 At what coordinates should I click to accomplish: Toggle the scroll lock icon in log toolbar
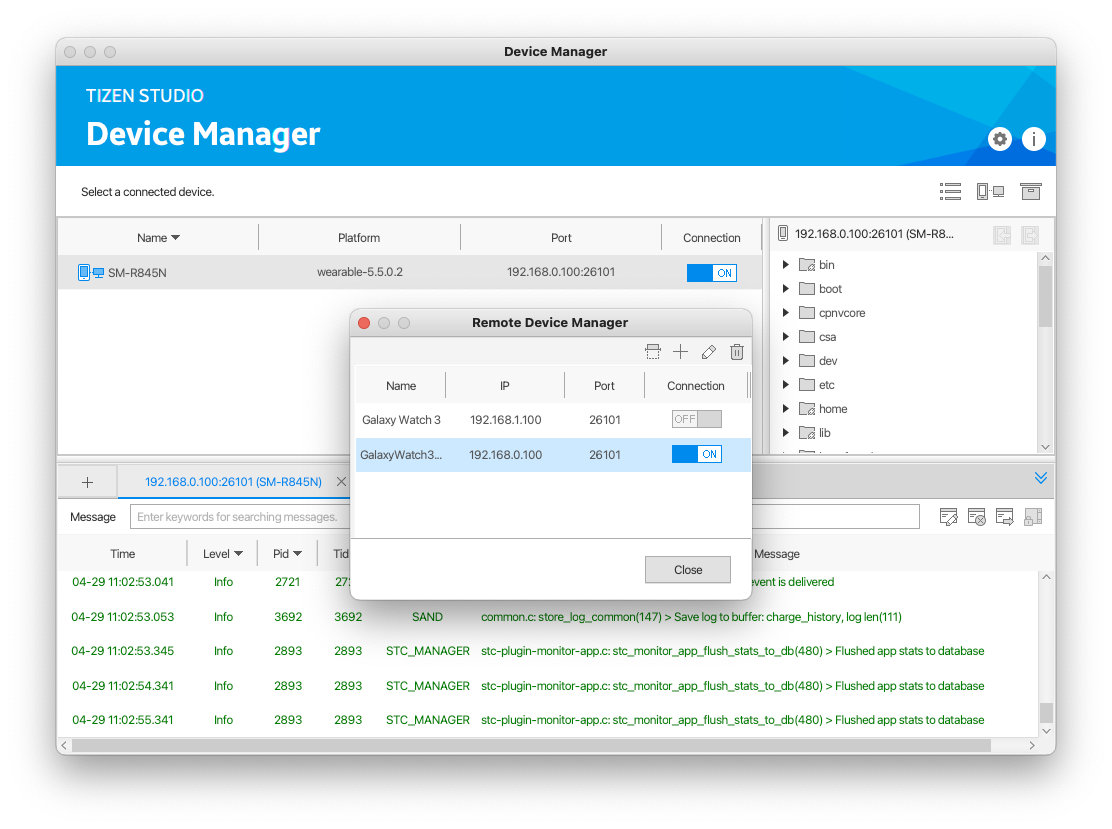[1033, 517]
